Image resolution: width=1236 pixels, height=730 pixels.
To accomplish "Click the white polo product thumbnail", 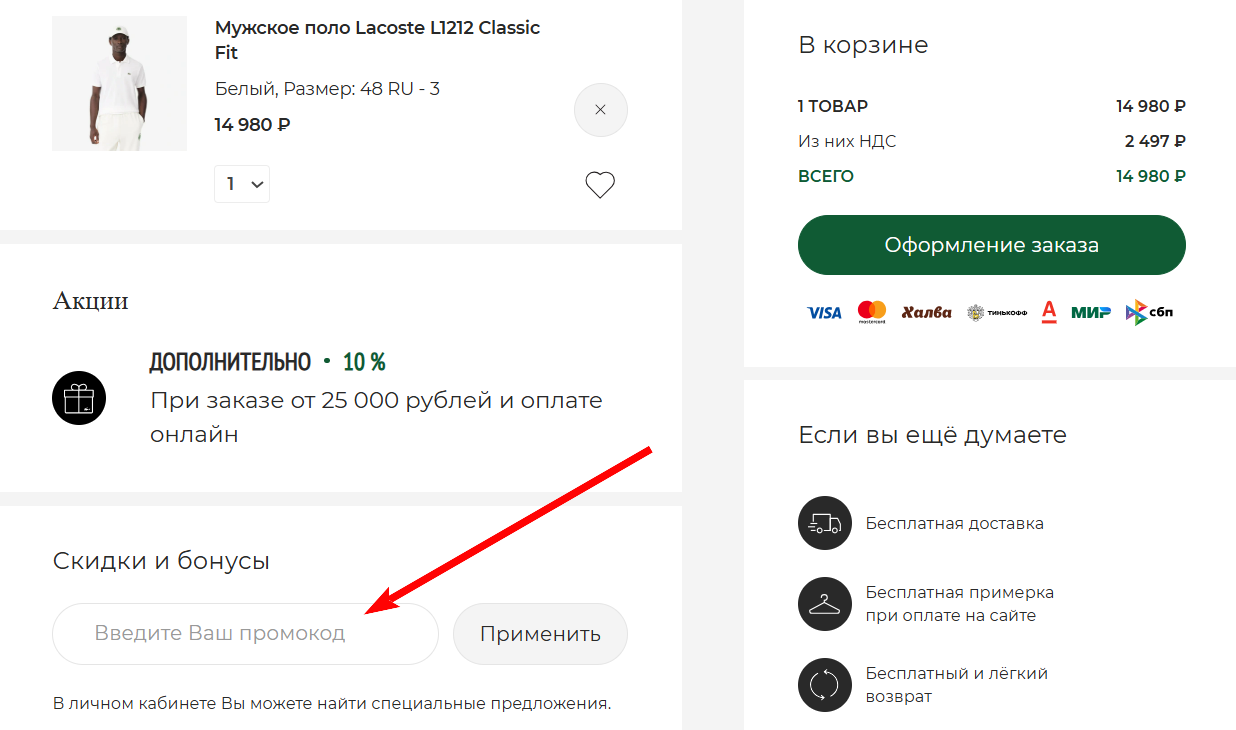I will [119, 83].
